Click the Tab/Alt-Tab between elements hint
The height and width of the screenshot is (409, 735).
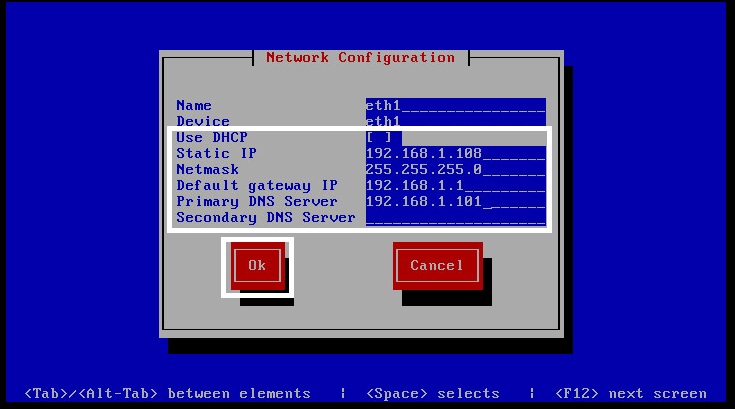coord(166,393)
